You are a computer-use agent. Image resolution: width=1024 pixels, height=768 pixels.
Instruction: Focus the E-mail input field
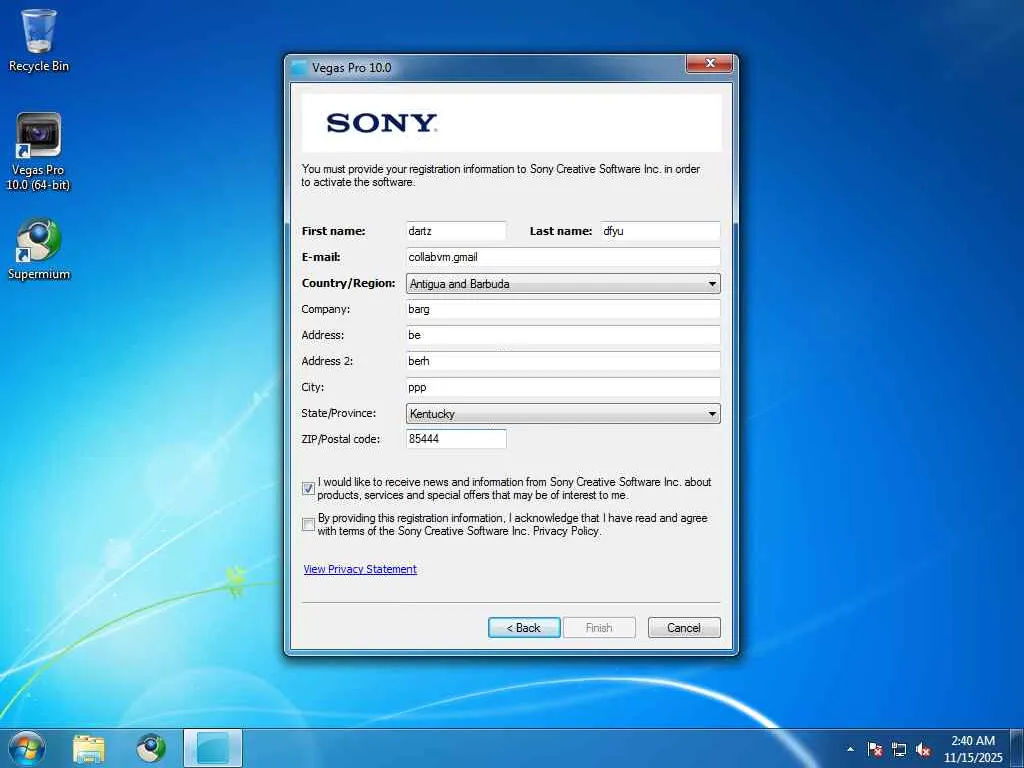click(x=563, y=257)
